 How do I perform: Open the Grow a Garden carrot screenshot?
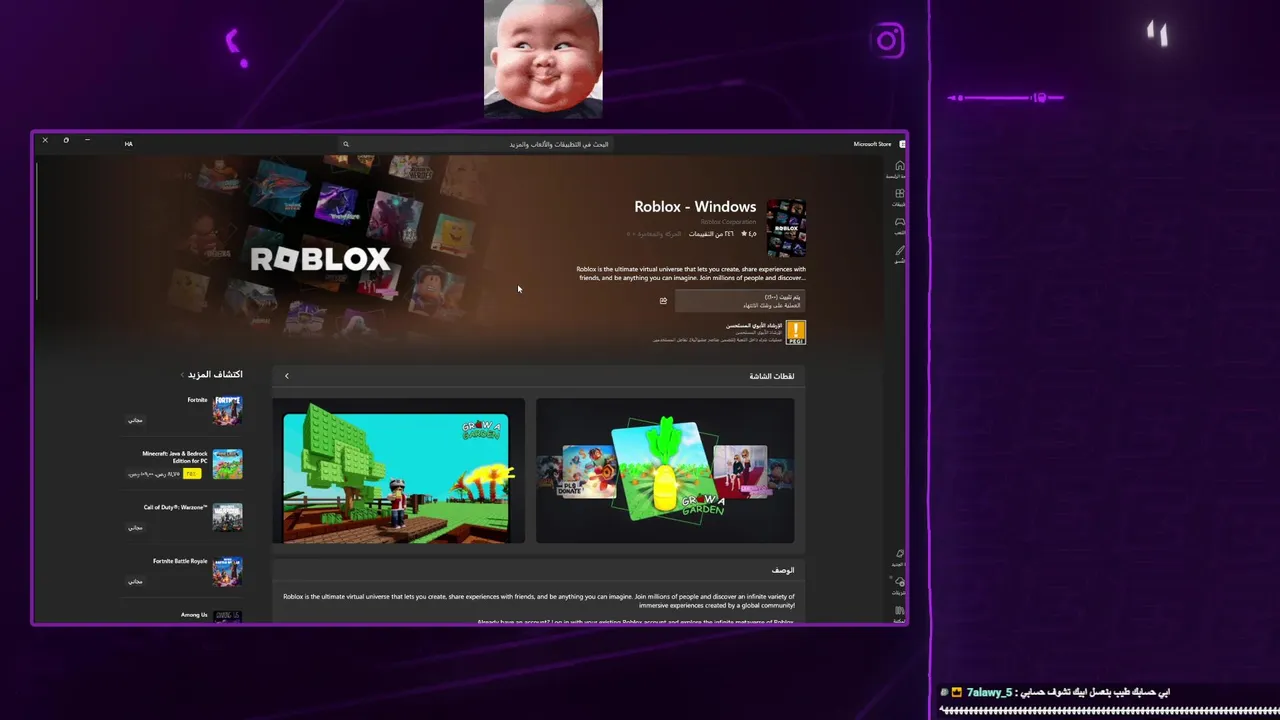click(x=665, y=471)
